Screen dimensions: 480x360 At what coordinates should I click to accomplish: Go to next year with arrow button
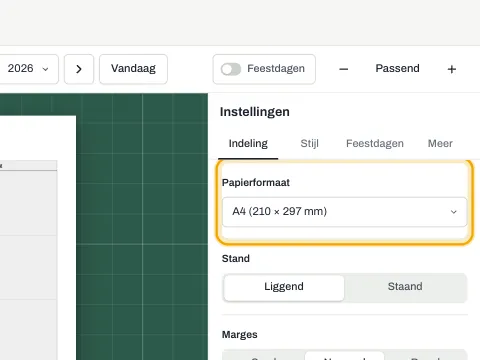pos(79,69)
